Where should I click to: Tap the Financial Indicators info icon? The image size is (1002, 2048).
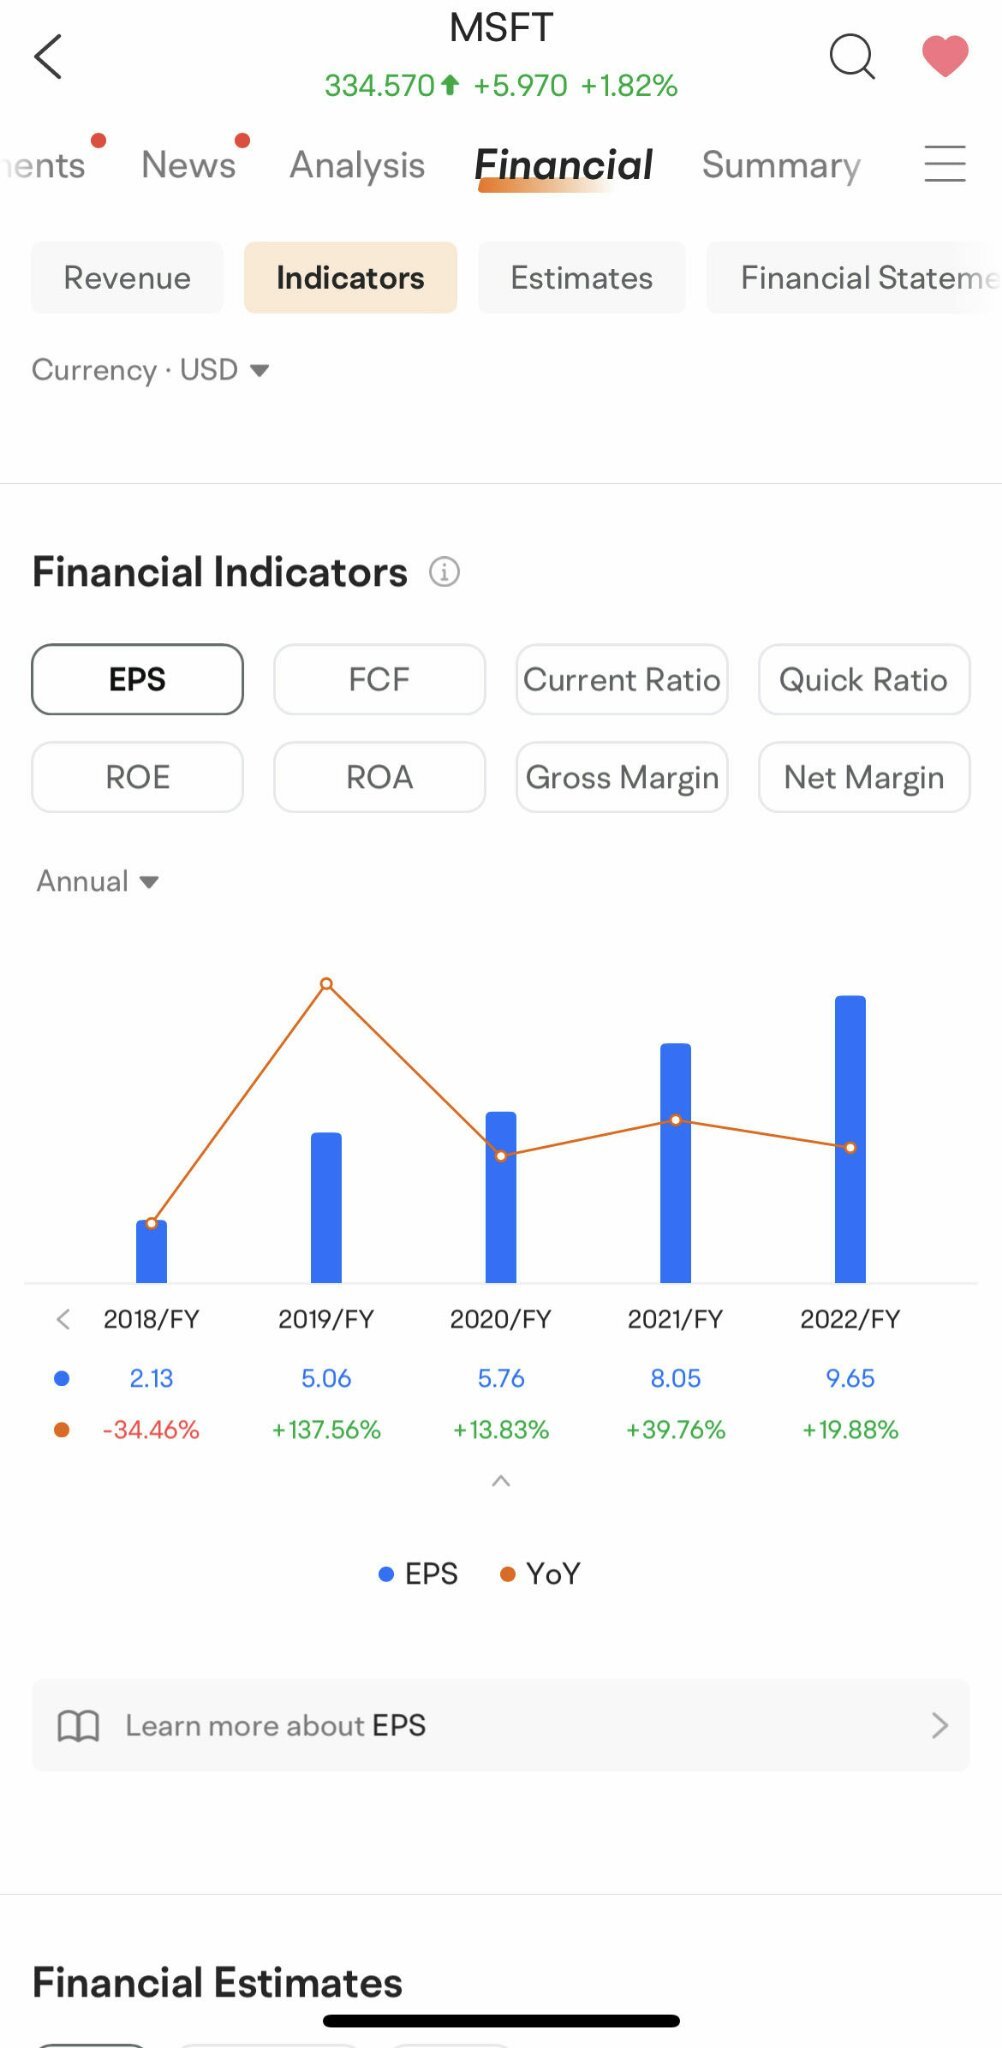pyautogui.click(x=444, y=572)
